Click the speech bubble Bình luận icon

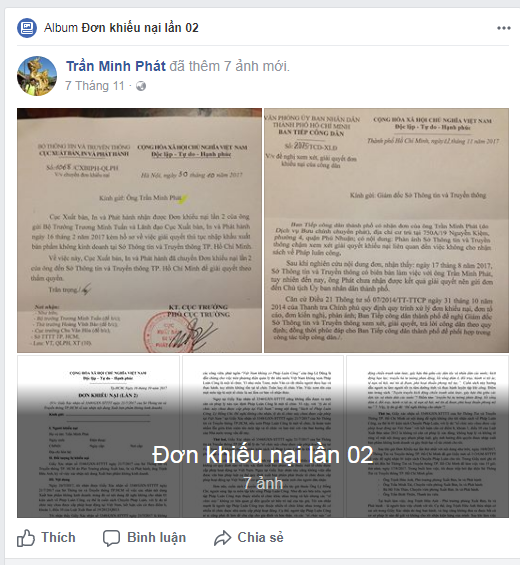point(111,538)
